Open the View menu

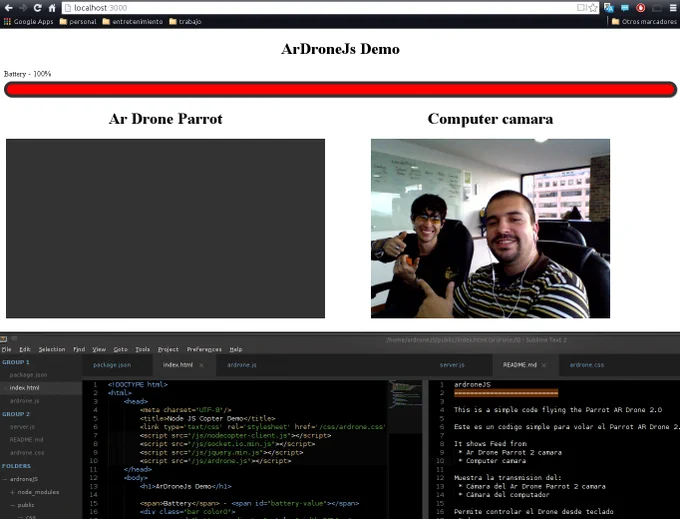tap(99, 349)
